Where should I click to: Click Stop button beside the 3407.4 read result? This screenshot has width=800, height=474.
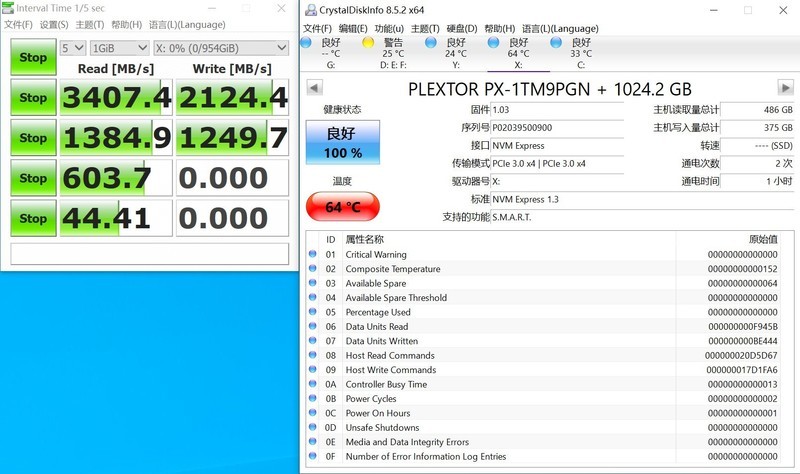33,97
